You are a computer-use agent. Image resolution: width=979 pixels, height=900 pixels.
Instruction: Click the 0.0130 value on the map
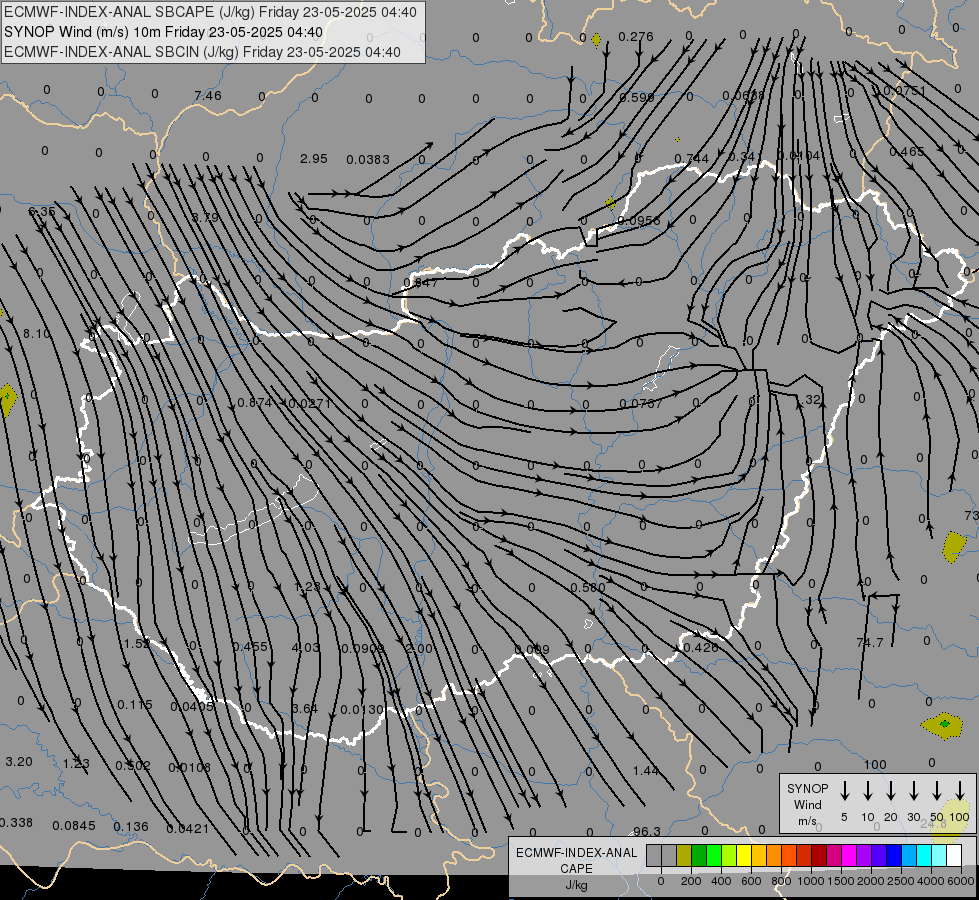(362, 710)
